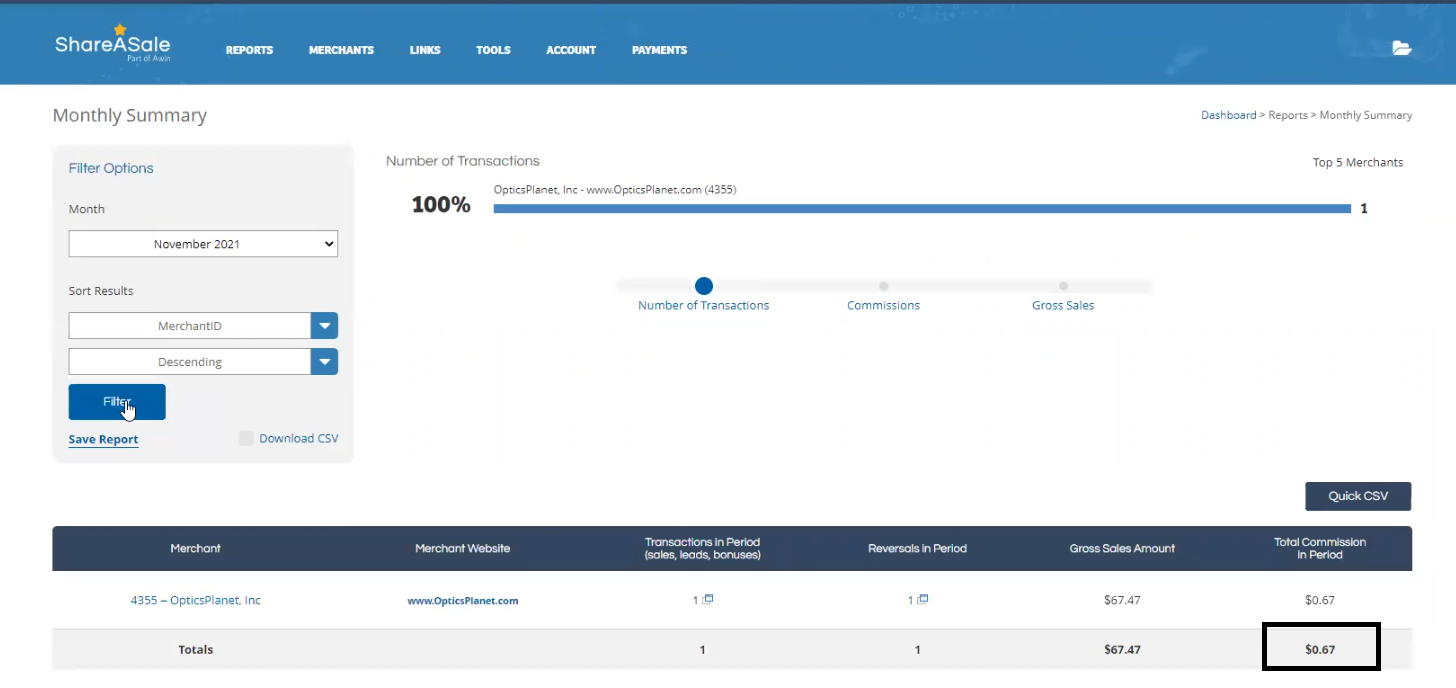Click the OpticsPlanet row $67.47 gross sales

(1122, 600)
